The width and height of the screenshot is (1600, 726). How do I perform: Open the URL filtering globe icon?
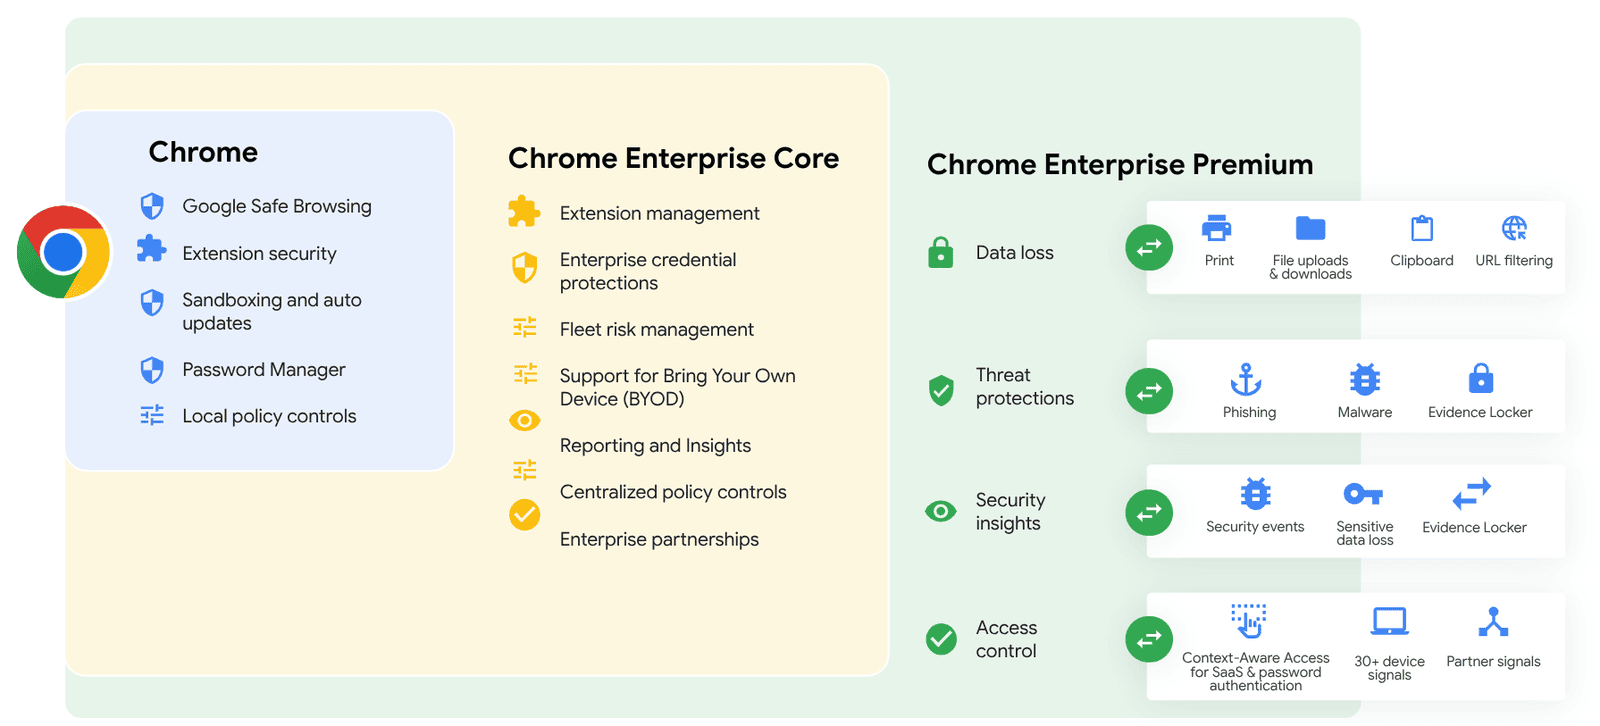point(1514,229)
